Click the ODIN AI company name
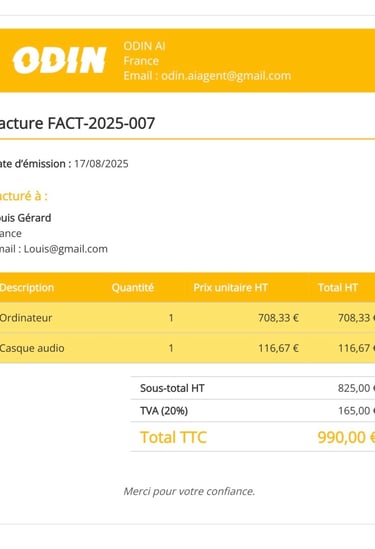This screenshot has width=375, height=549. [144, 46]
